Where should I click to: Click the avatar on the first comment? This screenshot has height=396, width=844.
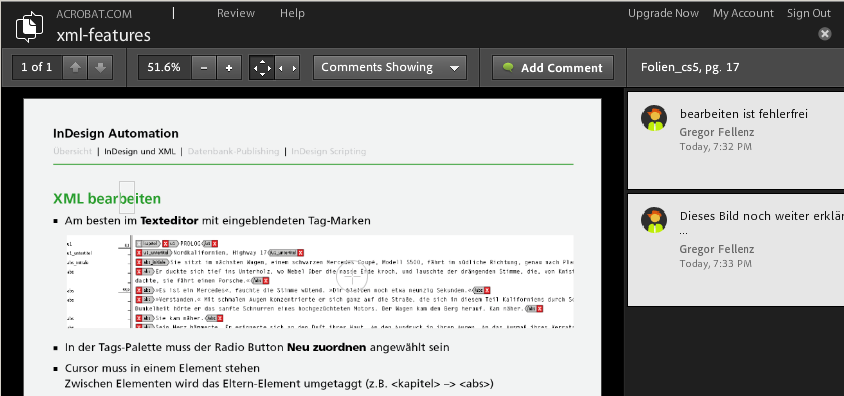(x=654, y=118)
